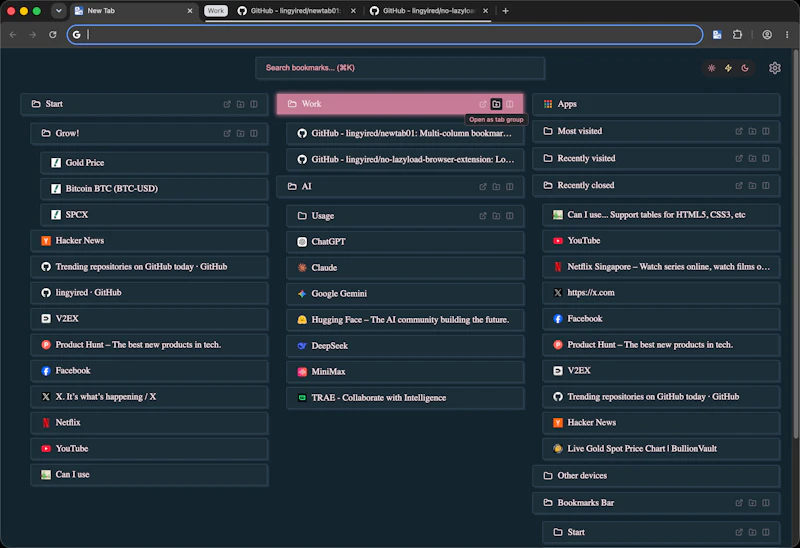Viewport: 800px width, 548px height.
Task: Open the Netflix Singapore recently closed entry
Action: coord(661,267)
